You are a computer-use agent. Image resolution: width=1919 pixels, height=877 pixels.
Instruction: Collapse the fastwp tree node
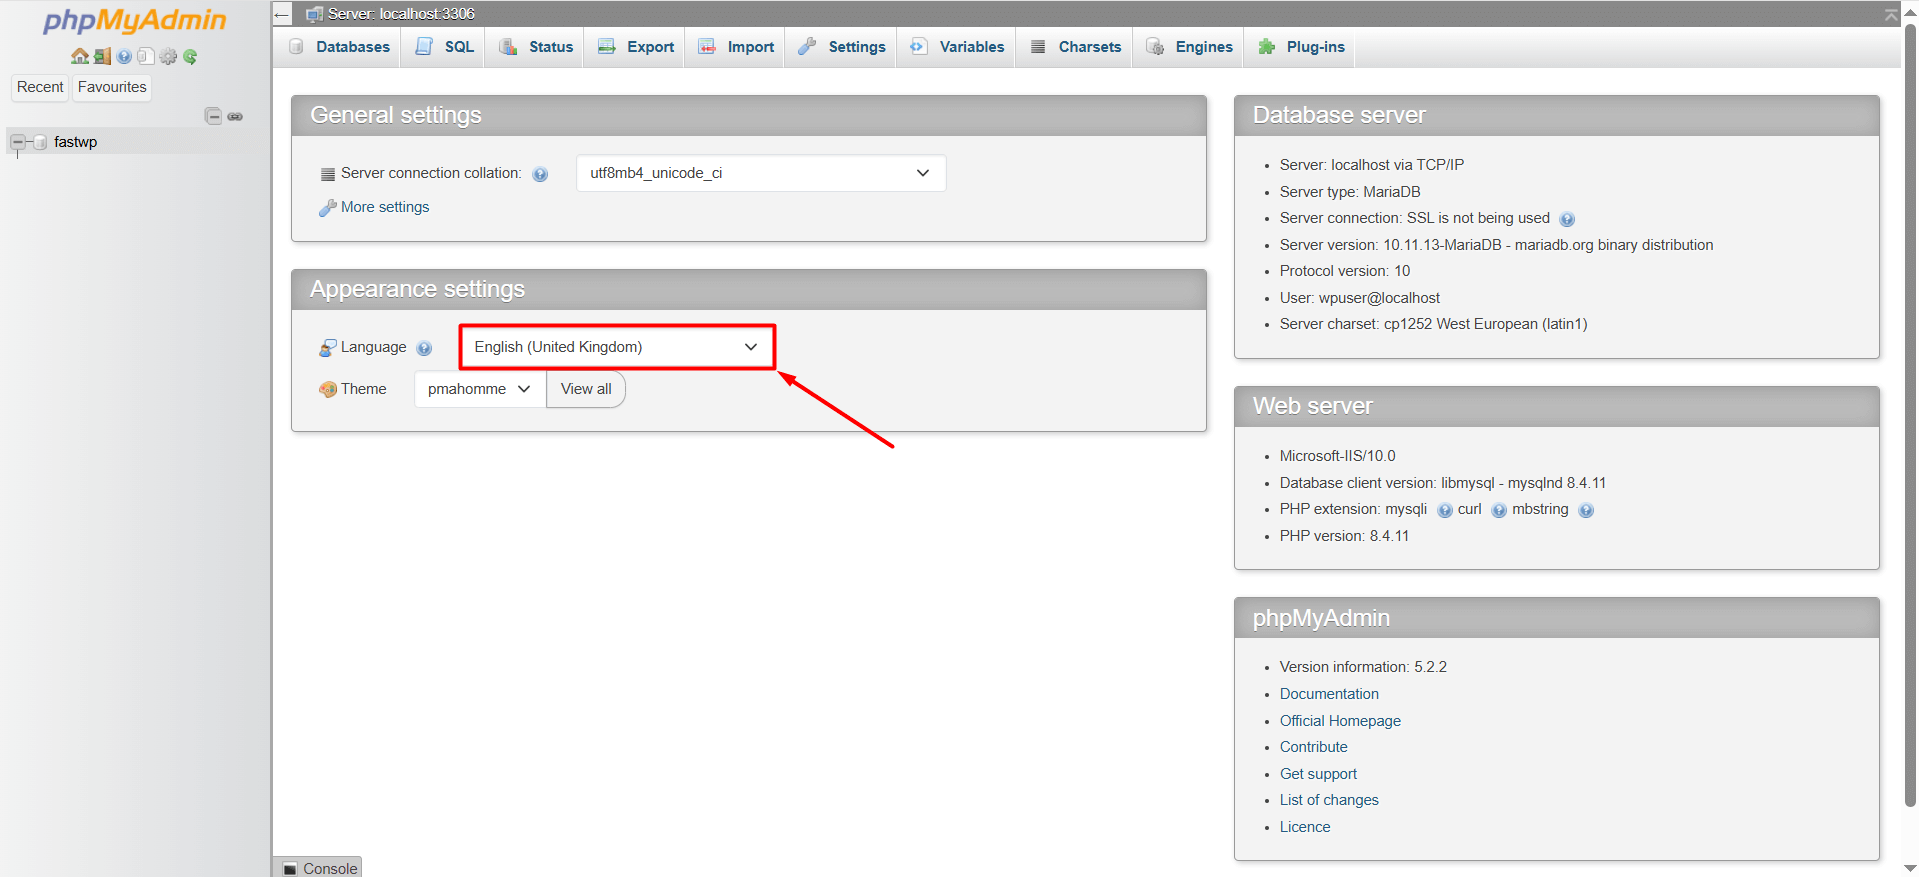pyautogui.click(x=18, y=142)
